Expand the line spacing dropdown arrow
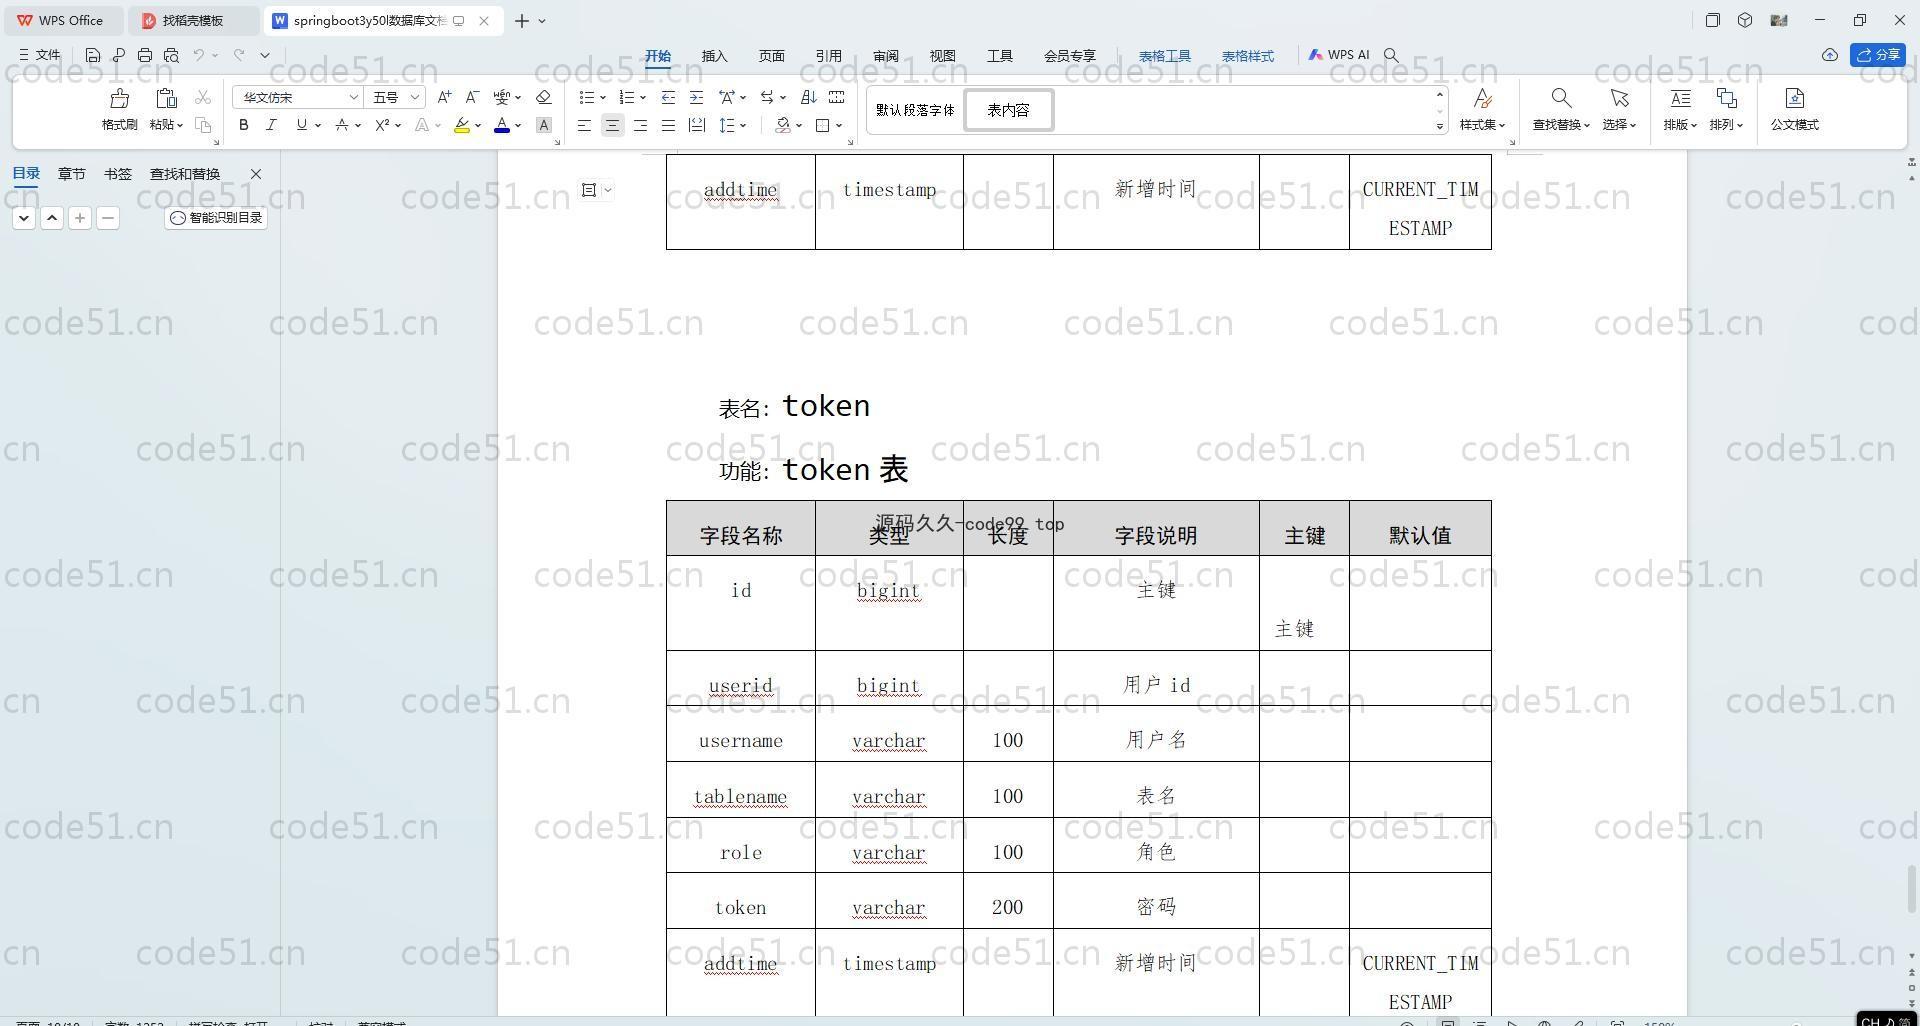The height and width of the screenshot is (1026, 1920). point(743,126)
